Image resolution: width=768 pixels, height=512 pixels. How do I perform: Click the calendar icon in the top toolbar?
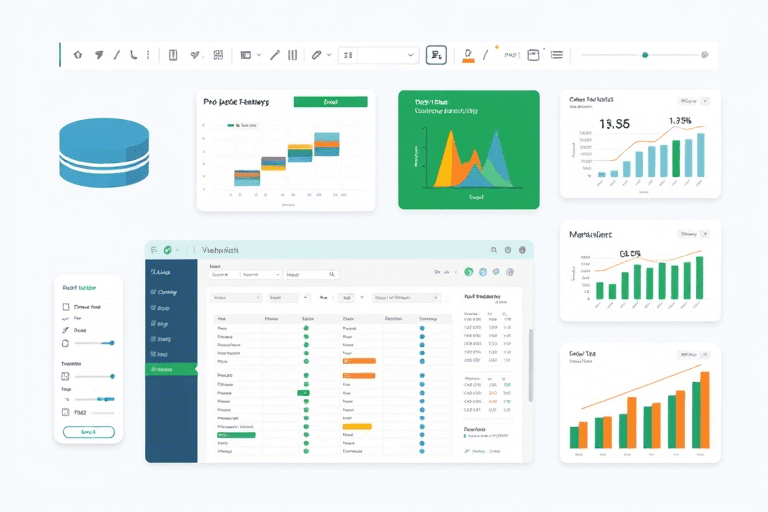click(533, 55)
